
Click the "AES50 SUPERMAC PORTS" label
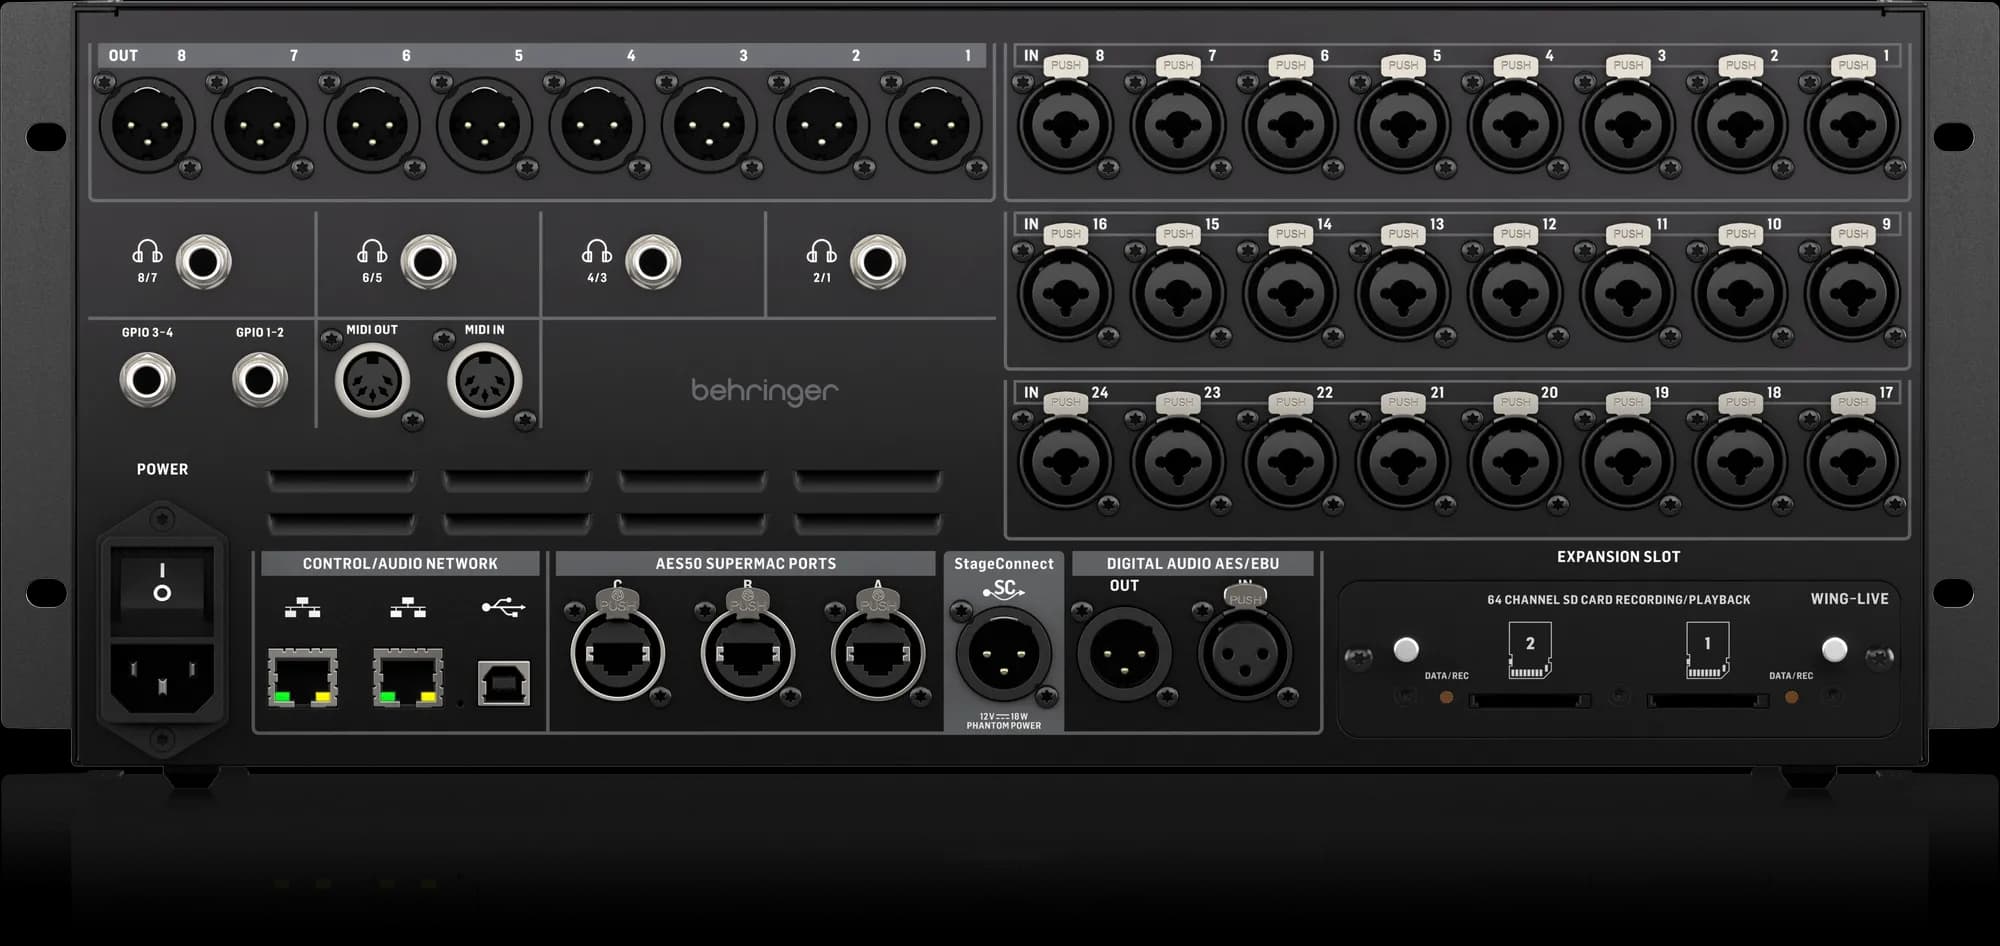[x=746, y=564]
